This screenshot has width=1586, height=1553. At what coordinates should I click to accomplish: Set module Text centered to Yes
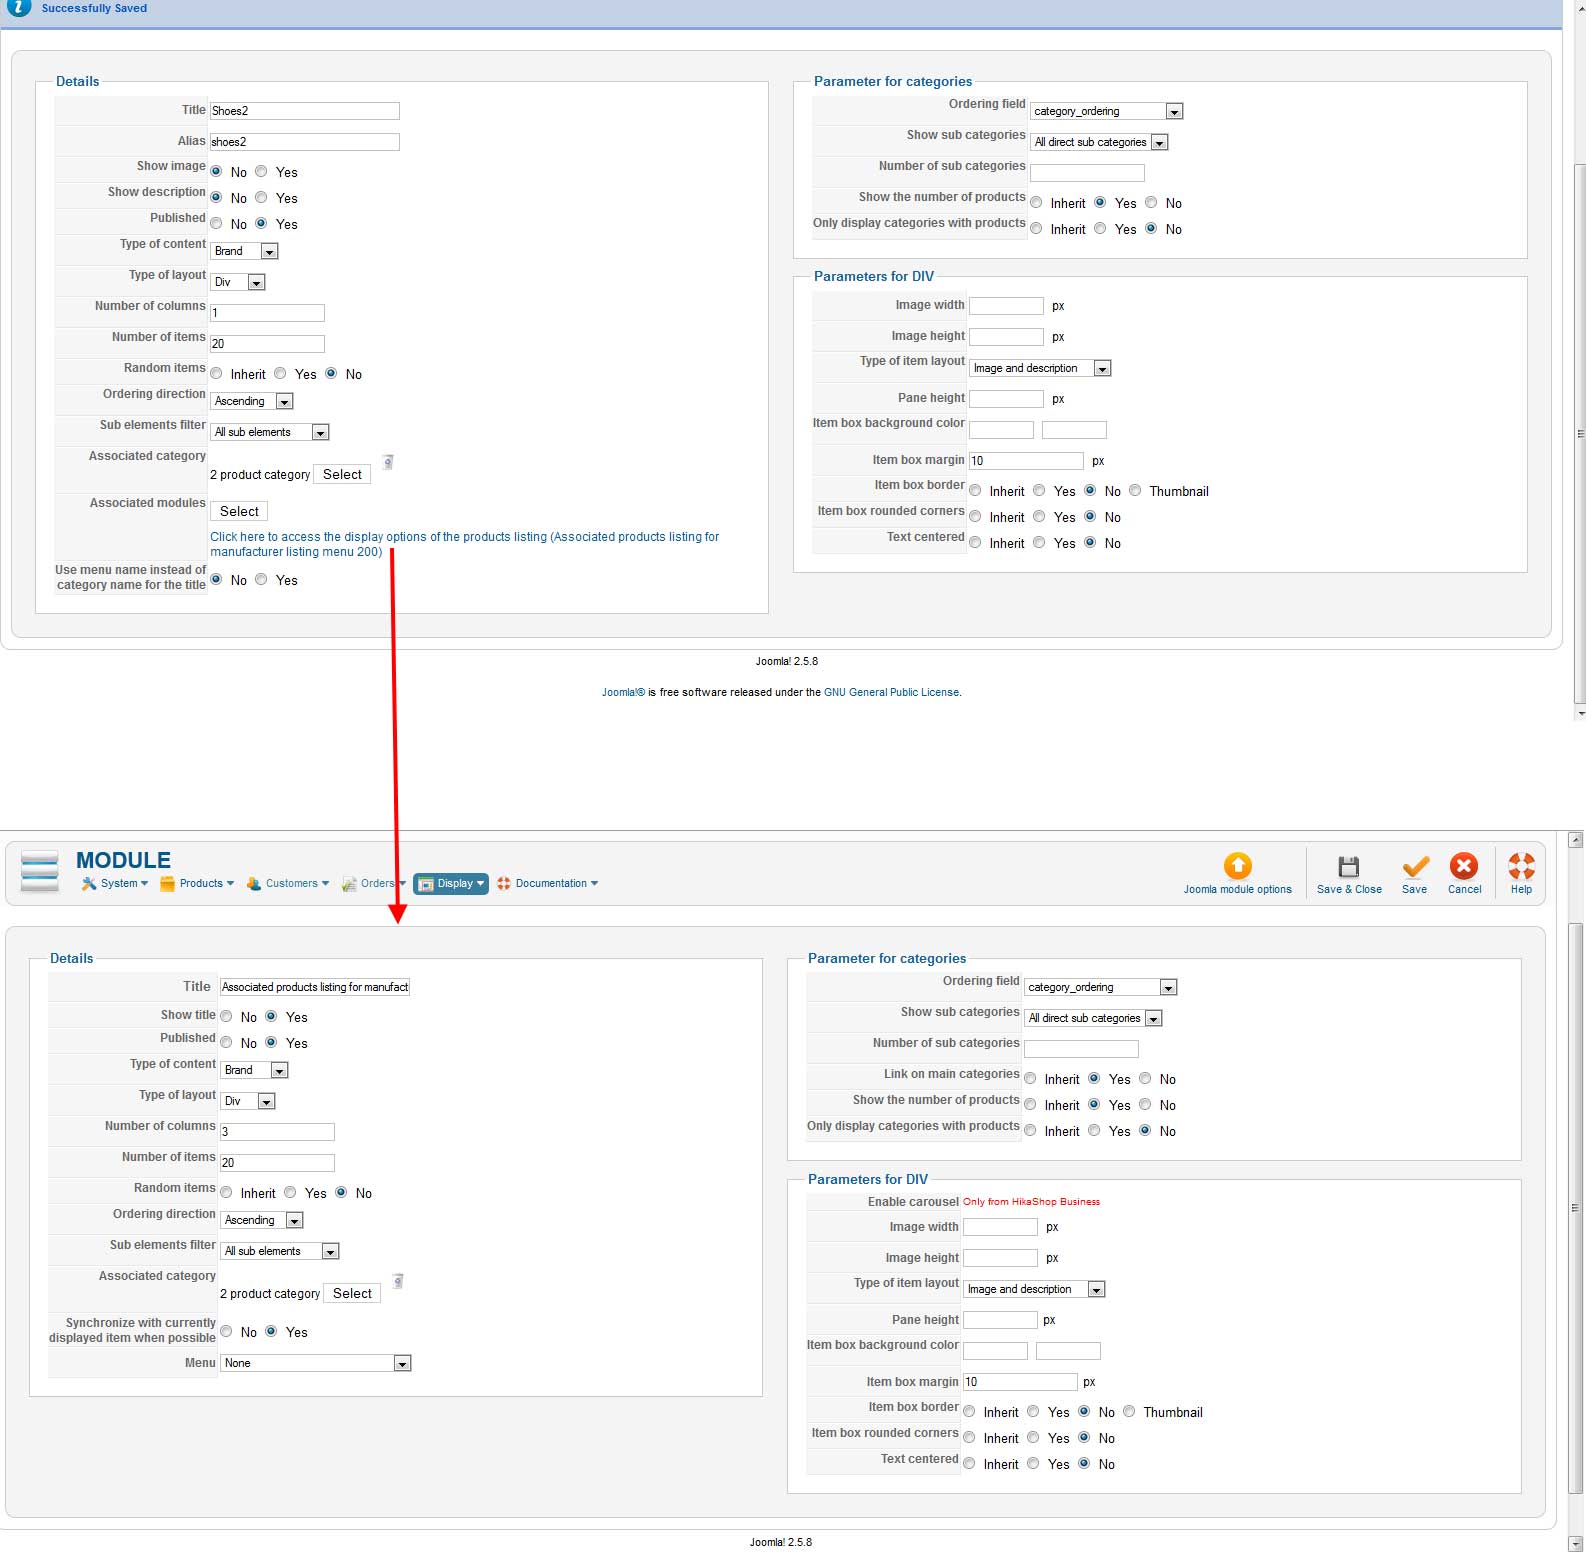[1033, 1463]
